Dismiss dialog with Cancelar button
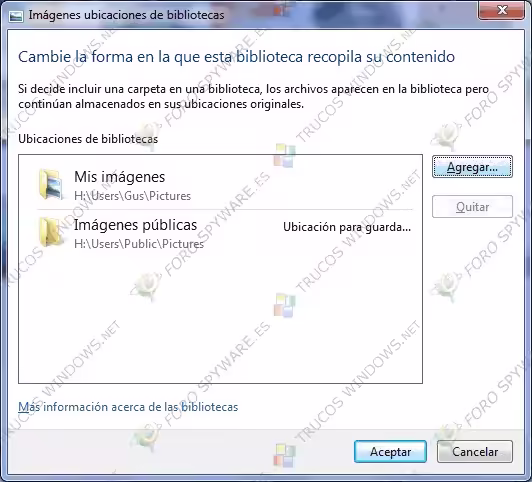This screenshot has width=532, height=482. [475, 451]
